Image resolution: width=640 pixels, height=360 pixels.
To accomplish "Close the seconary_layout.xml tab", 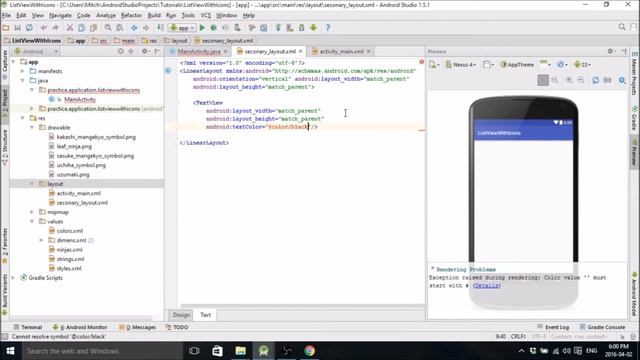I will click(x=300, y=51).
